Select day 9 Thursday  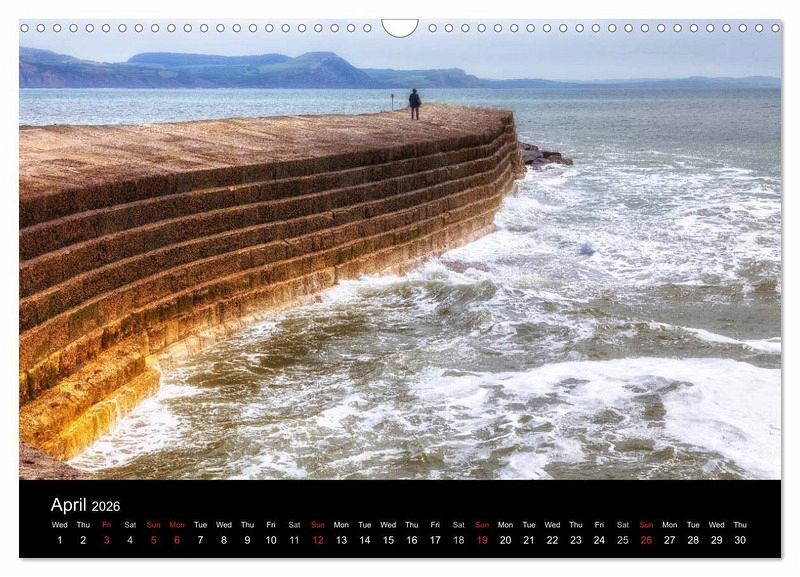247,540
